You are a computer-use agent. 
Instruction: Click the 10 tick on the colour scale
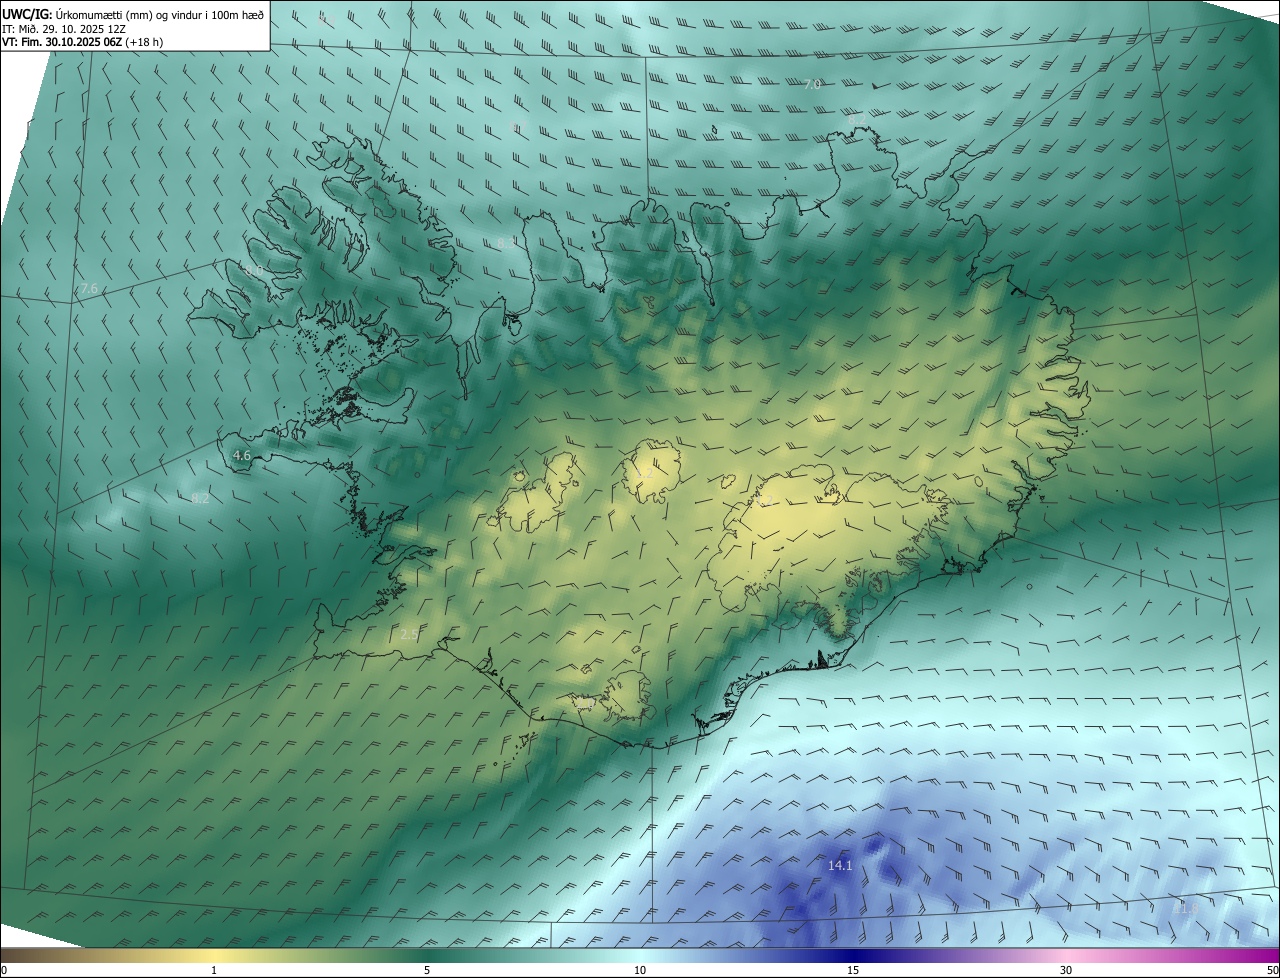[x=640, y=970]
